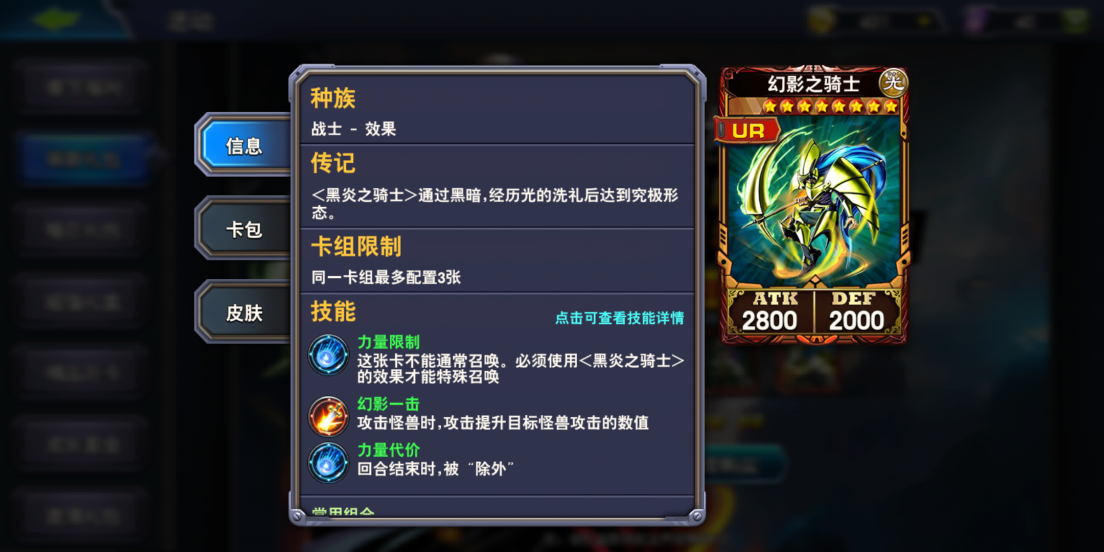Click the 卡组限制 section header

pyautogui.click(x=356, y=246)
